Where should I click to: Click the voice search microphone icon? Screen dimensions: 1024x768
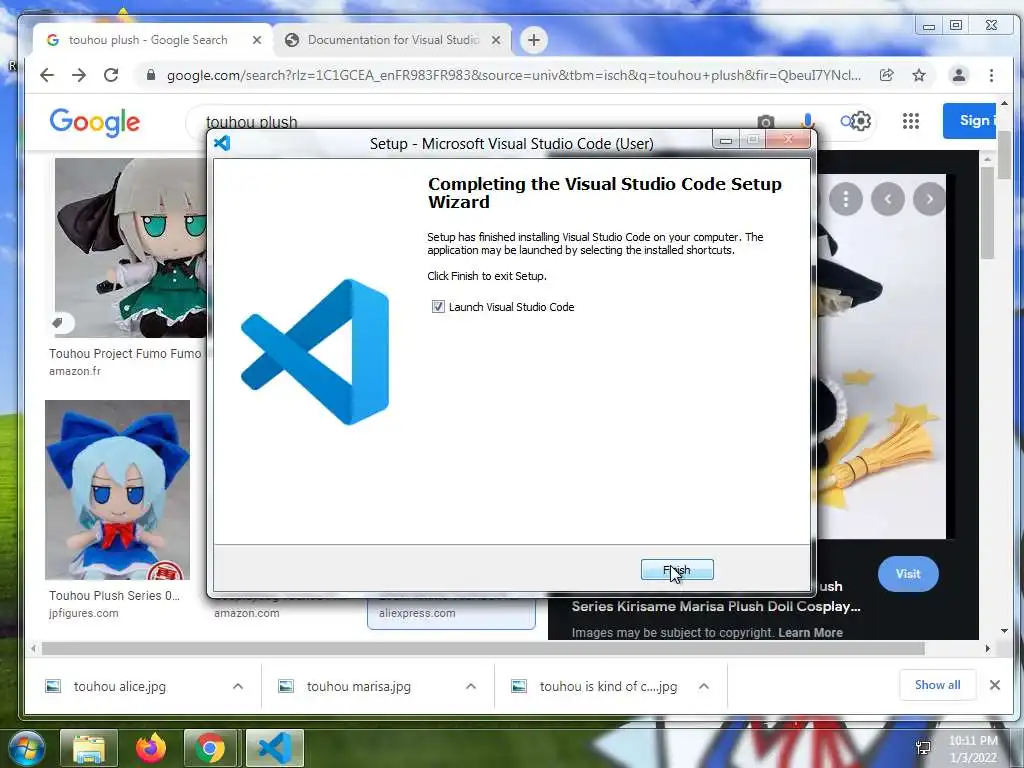pos(808,121)
